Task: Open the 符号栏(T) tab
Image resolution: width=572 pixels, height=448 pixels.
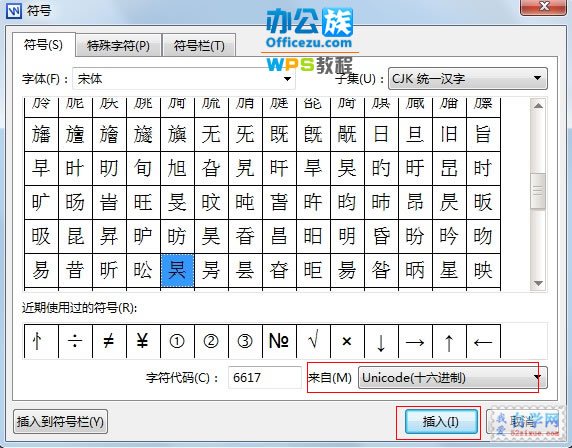Action: (x=199, y=46)
